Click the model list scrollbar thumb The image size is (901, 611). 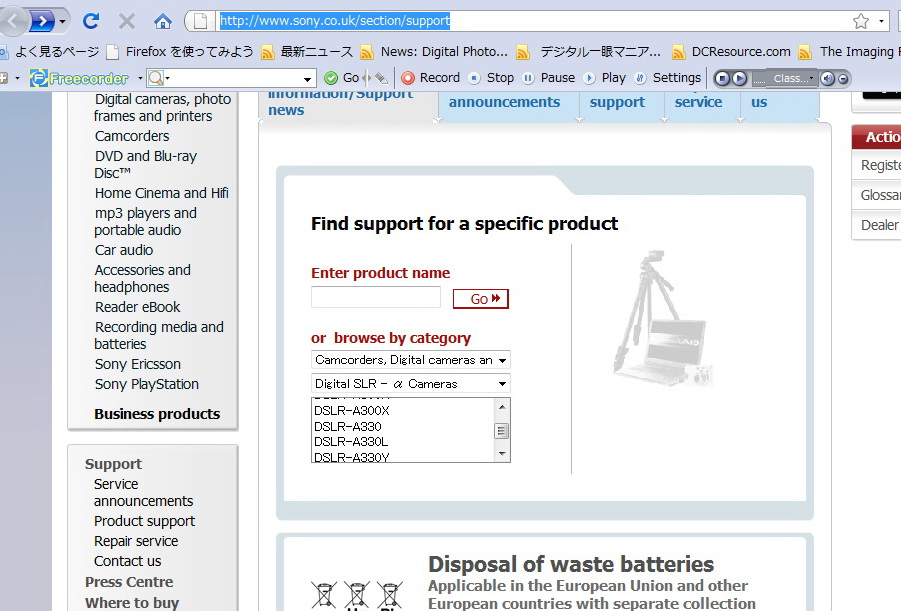pyautogui.click(x=502, y=431)
